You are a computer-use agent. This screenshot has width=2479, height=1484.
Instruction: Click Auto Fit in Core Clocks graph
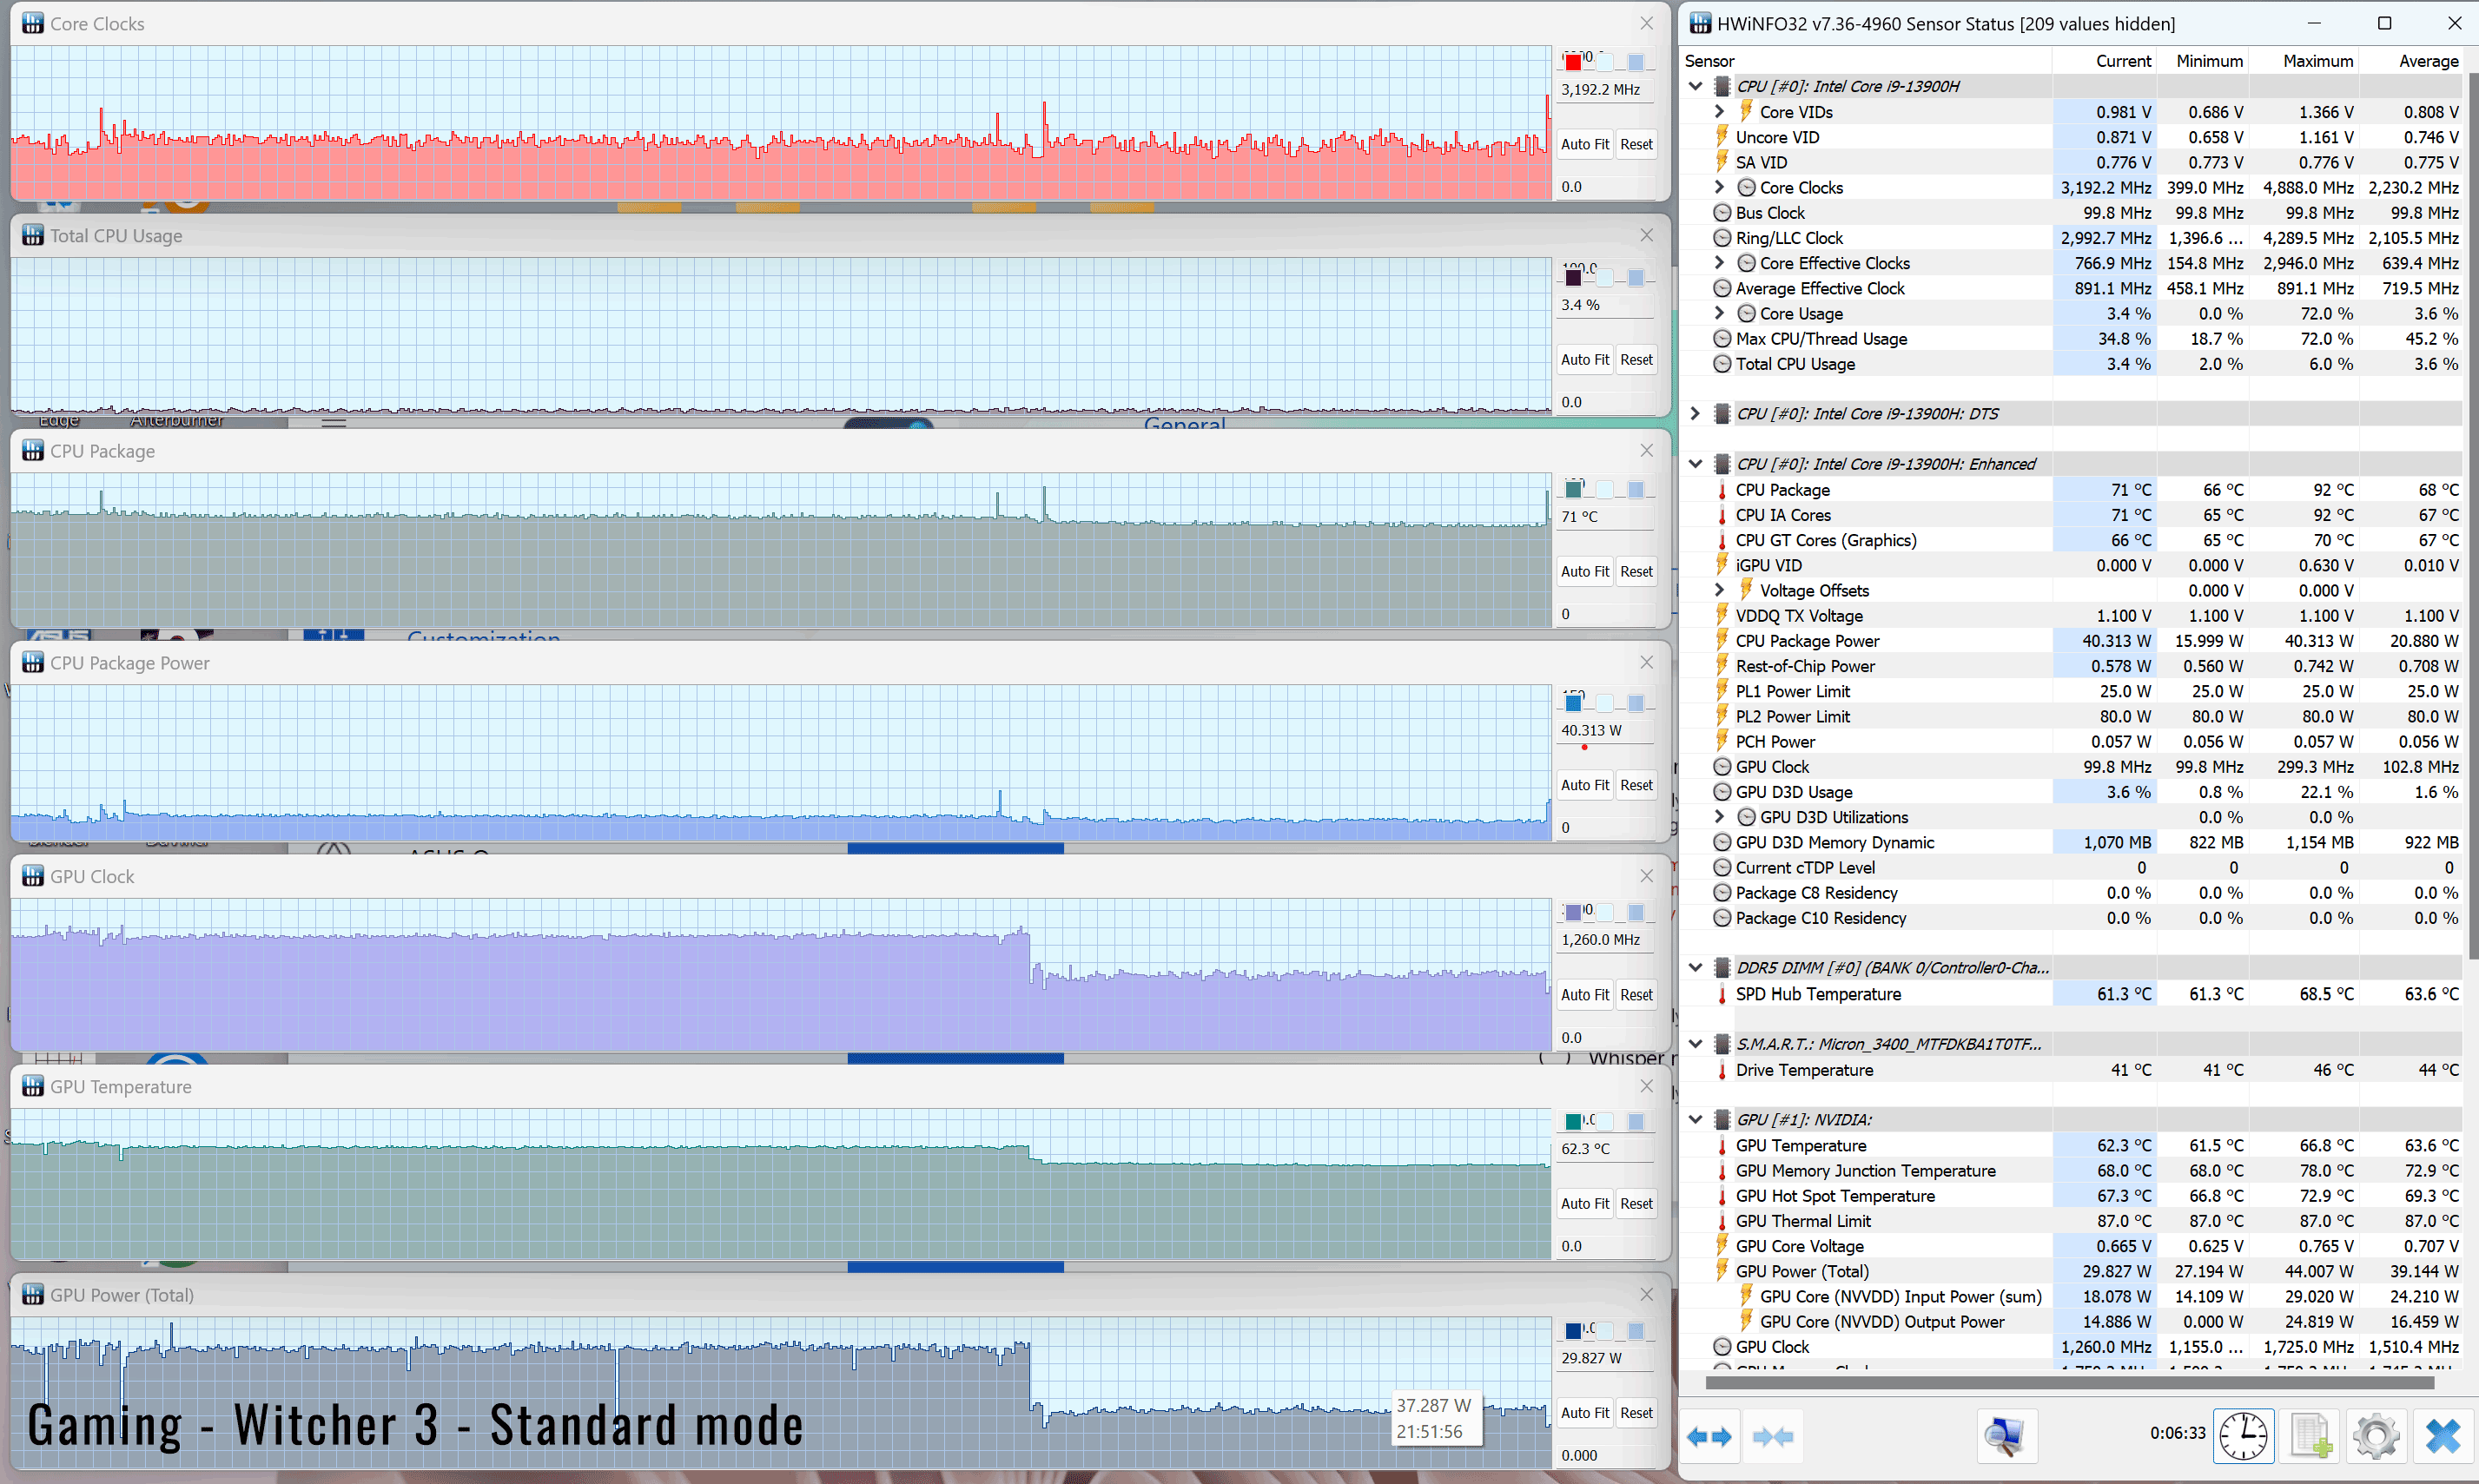pos(1585,144)
